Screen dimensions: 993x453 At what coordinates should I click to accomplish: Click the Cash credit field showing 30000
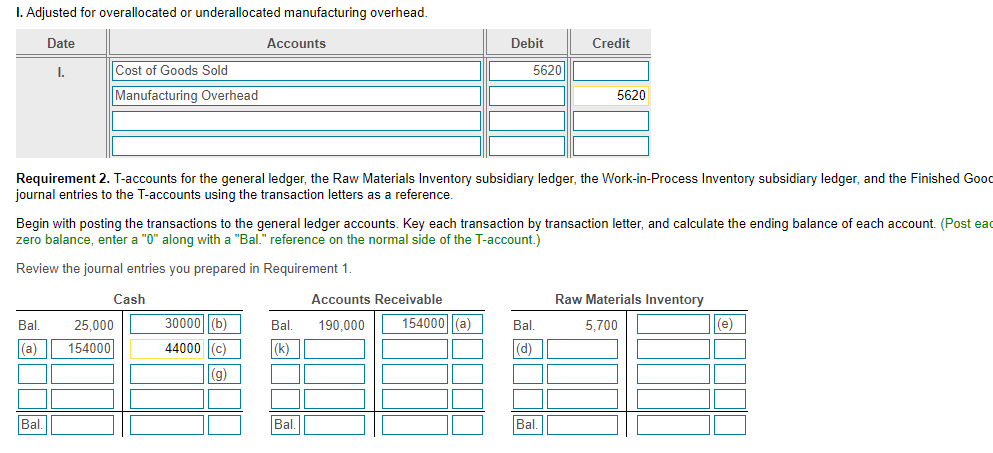coord(167,324)
